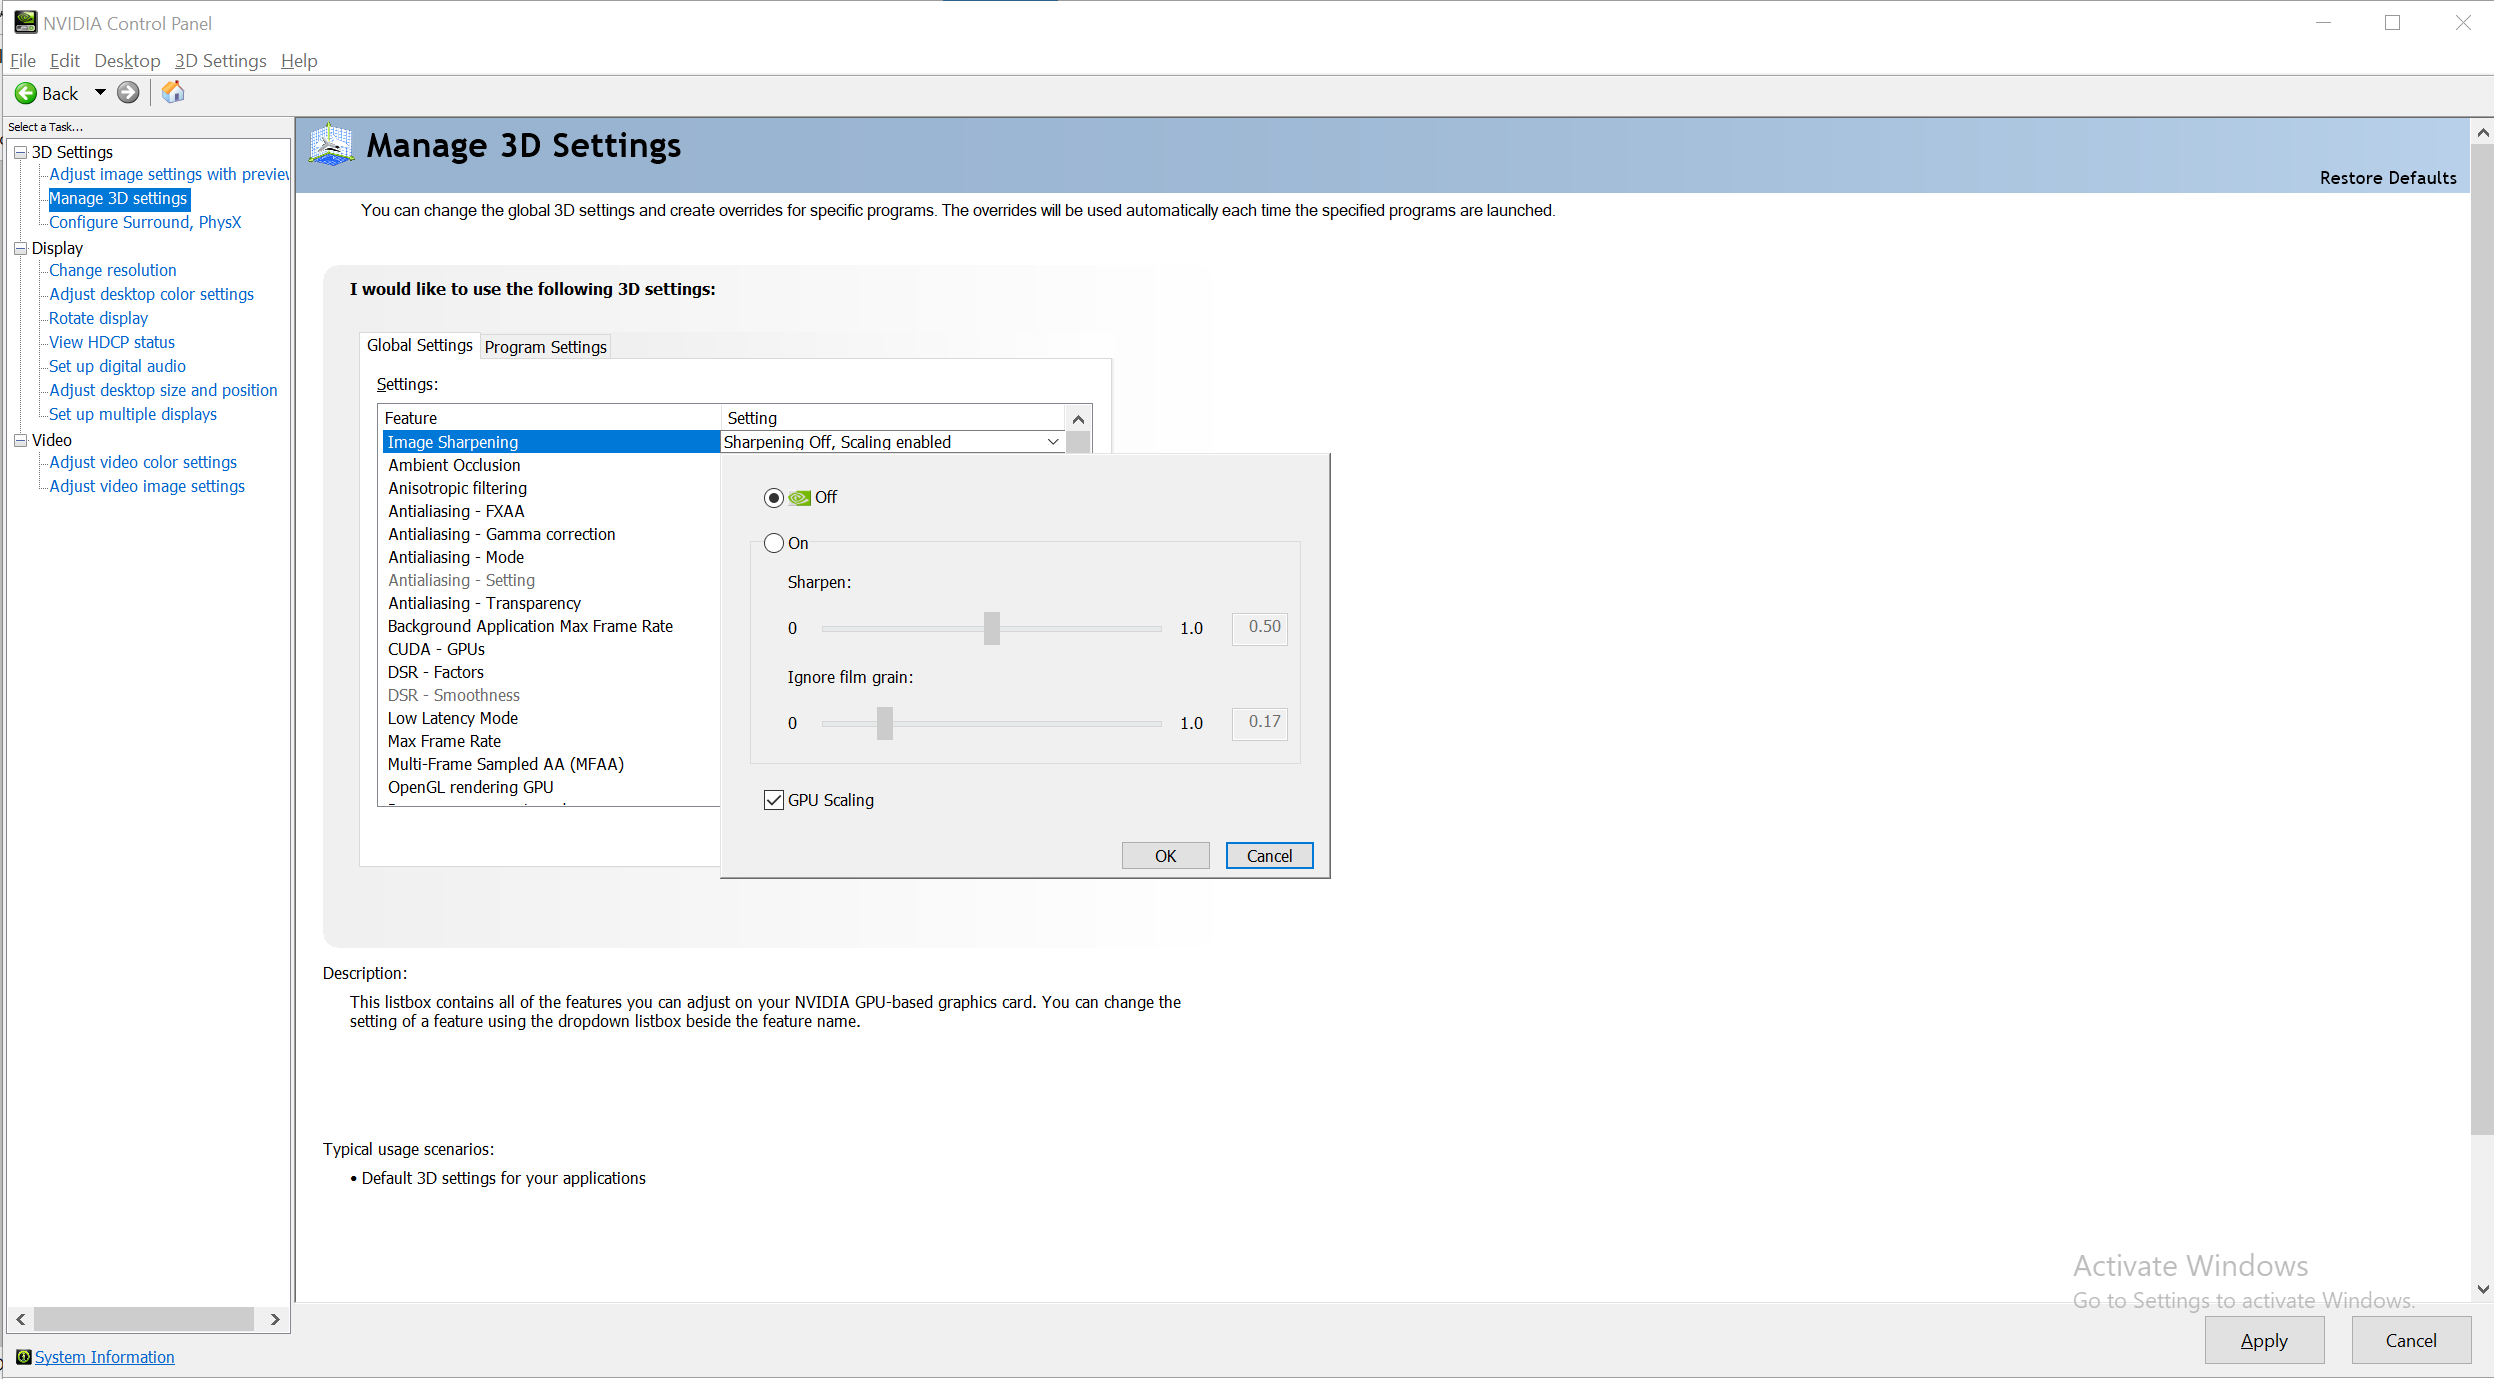Viewport: 2494px width, 1379px height.
Task: Open View HDCP status
Action: point(111,342)
